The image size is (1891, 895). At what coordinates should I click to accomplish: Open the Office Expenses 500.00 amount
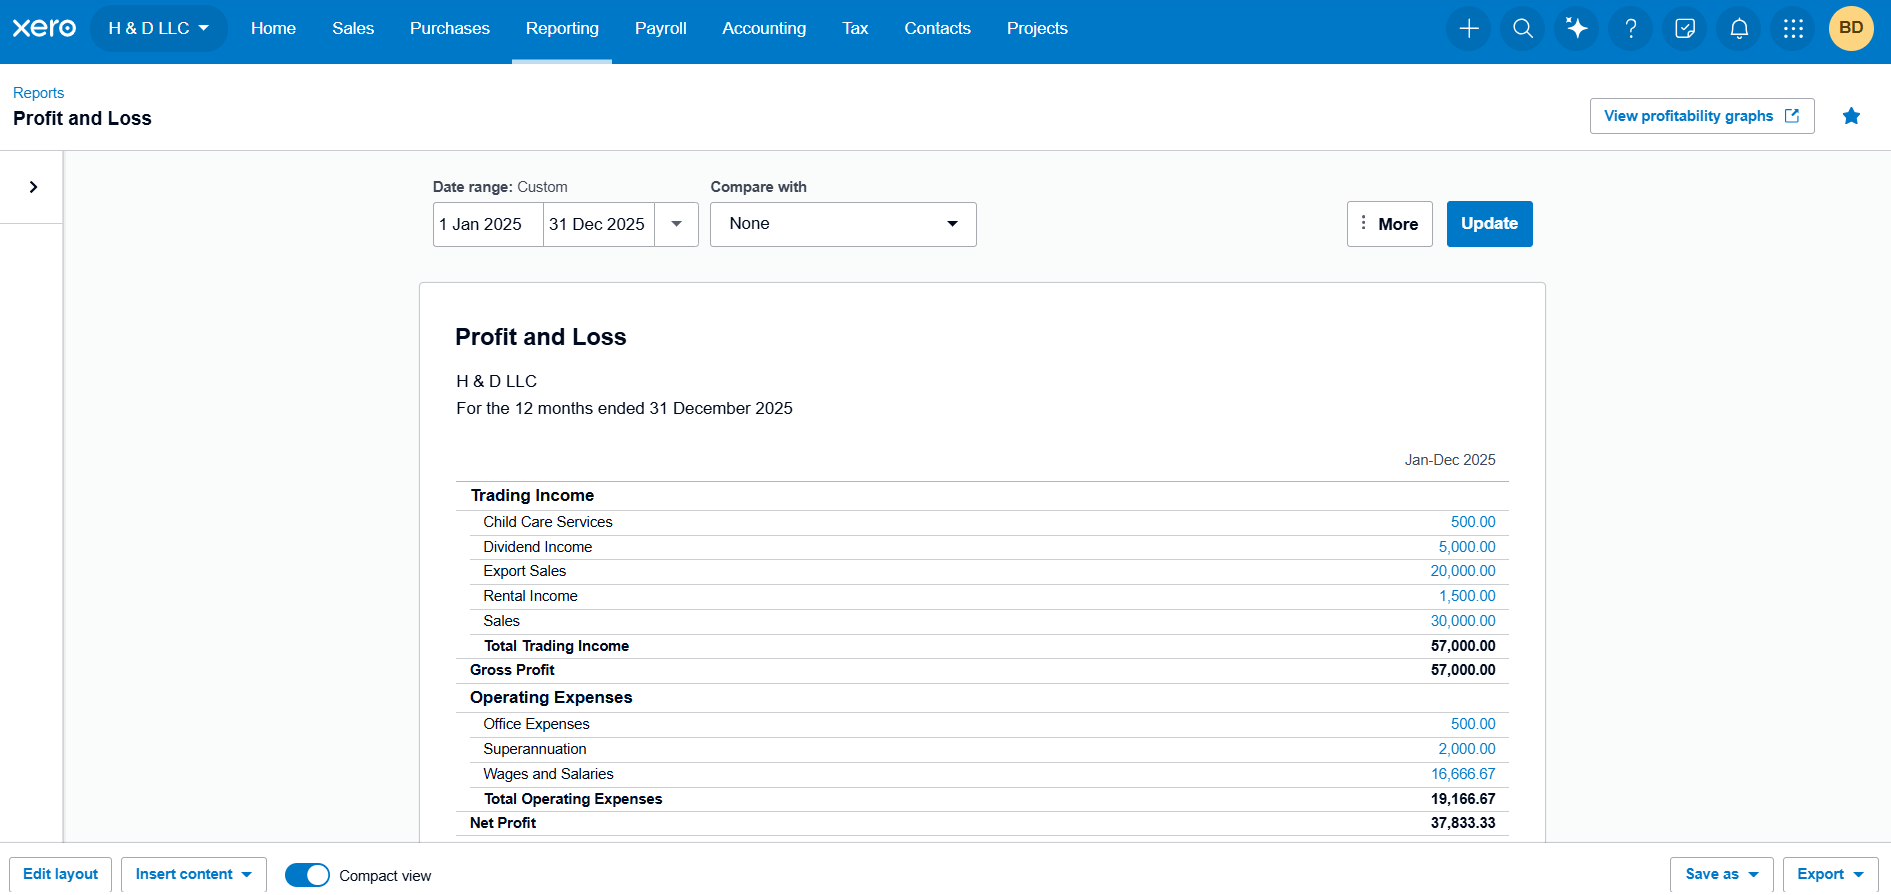pos(1473,724)
